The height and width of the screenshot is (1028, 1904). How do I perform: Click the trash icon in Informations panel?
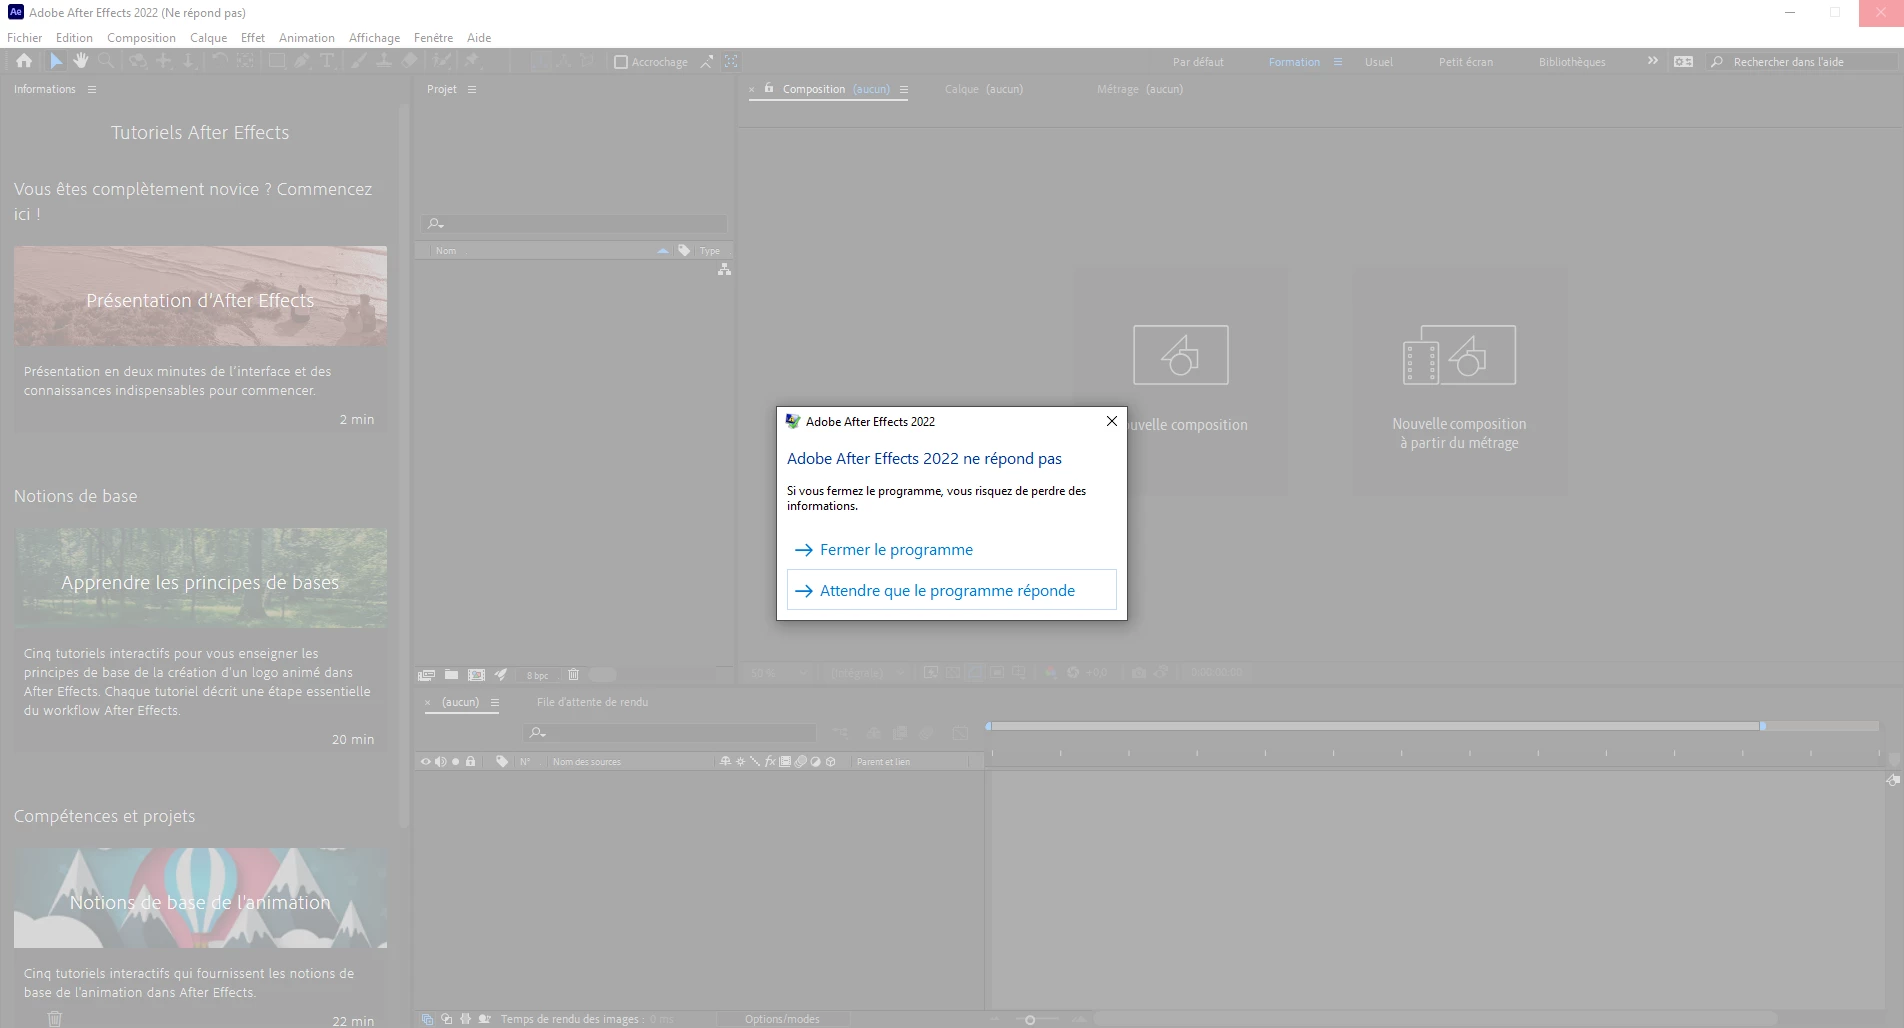(x=55, y=1019)
